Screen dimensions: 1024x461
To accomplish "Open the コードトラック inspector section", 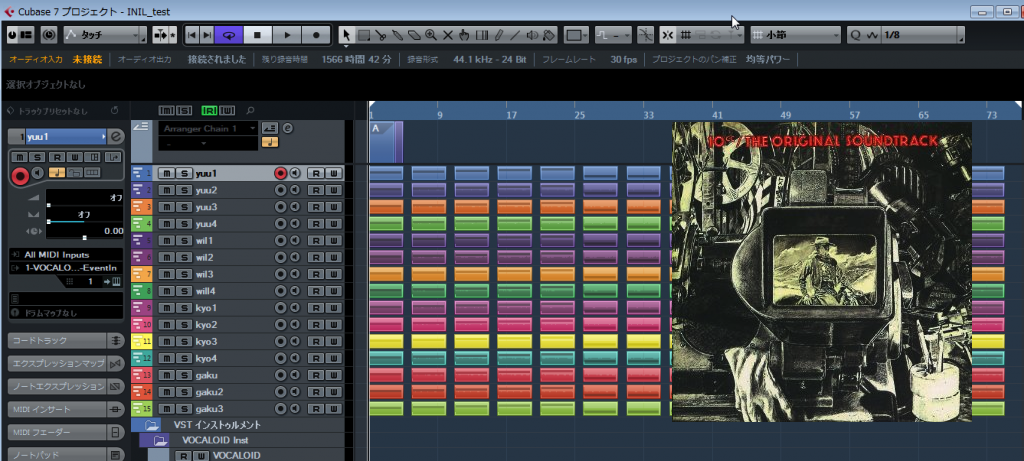I will (x=66, y=340).
